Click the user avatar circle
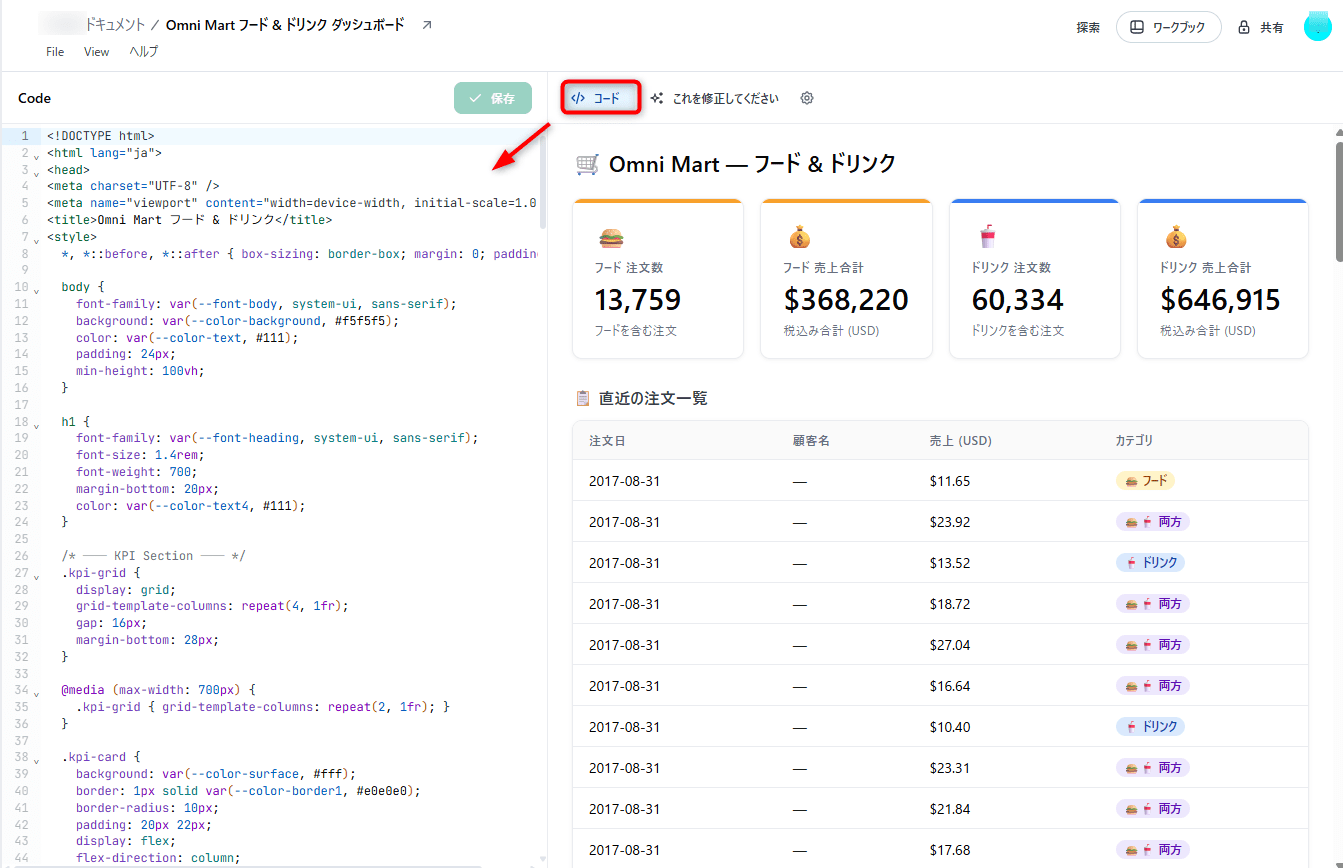Viewport: 1343px width, 868px height. (x=1318, y=27)
